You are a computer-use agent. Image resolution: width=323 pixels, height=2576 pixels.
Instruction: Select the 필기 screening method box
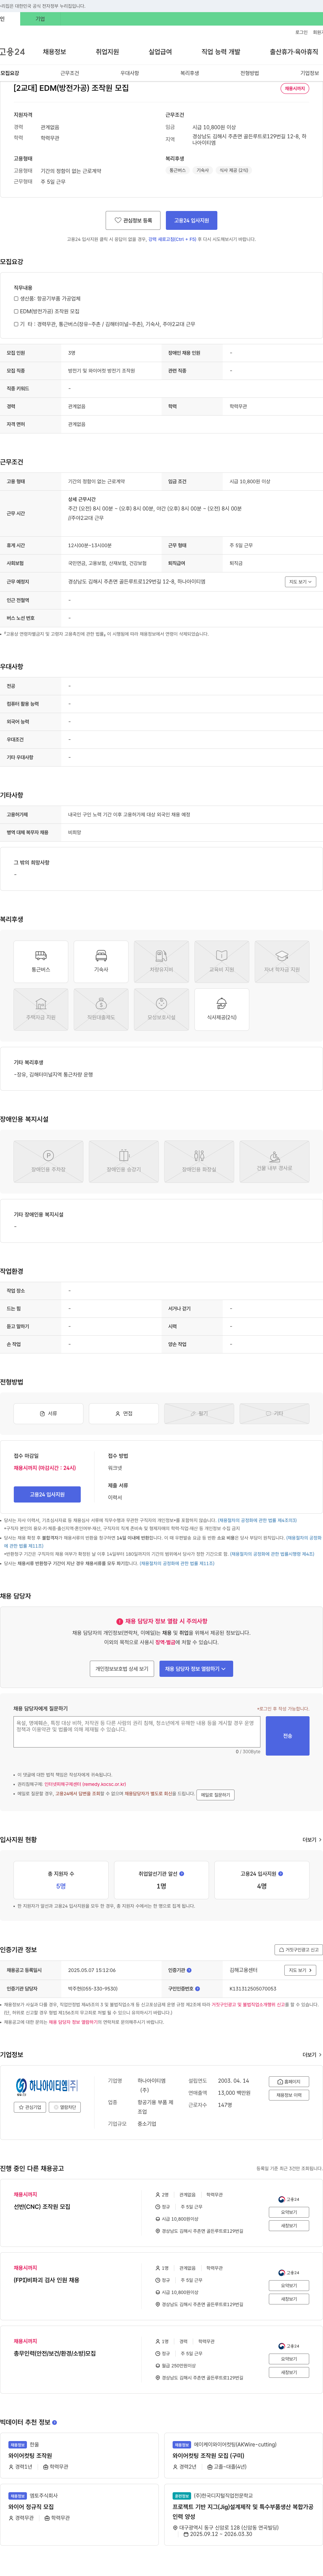(199, 1413)
